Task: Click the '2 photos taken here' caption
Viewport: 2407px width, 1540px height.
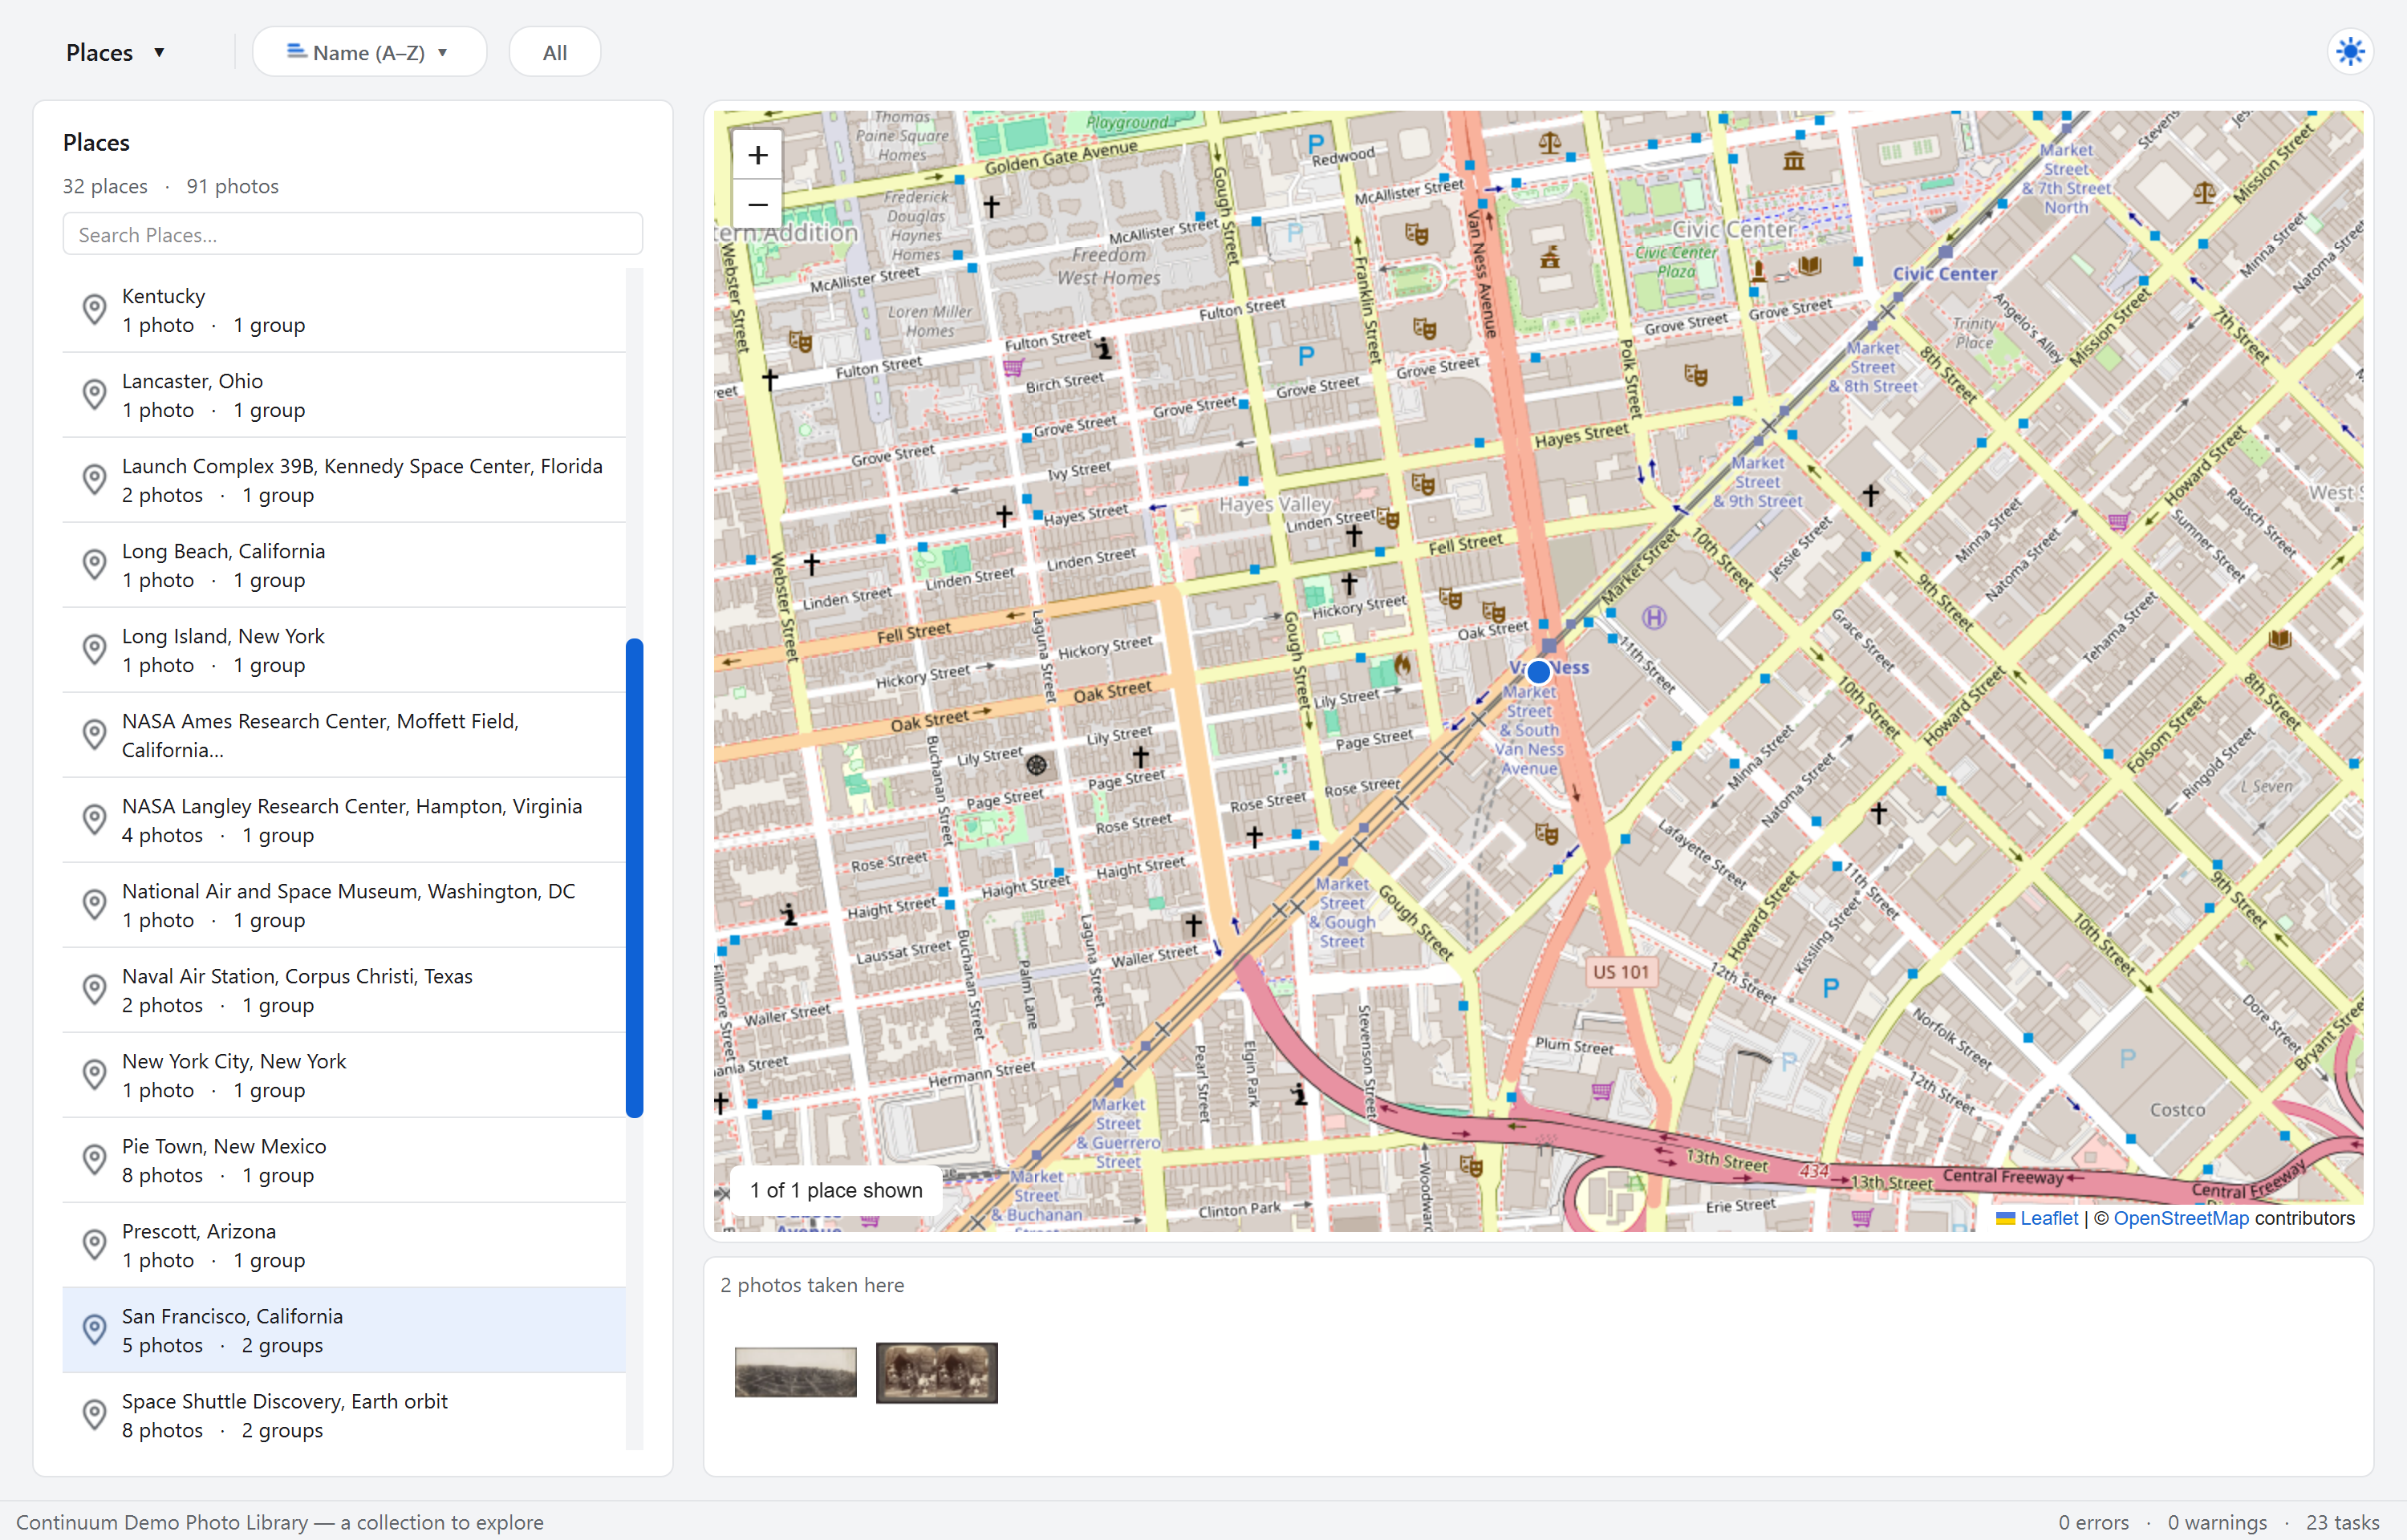Action: tap(812, 1285)
